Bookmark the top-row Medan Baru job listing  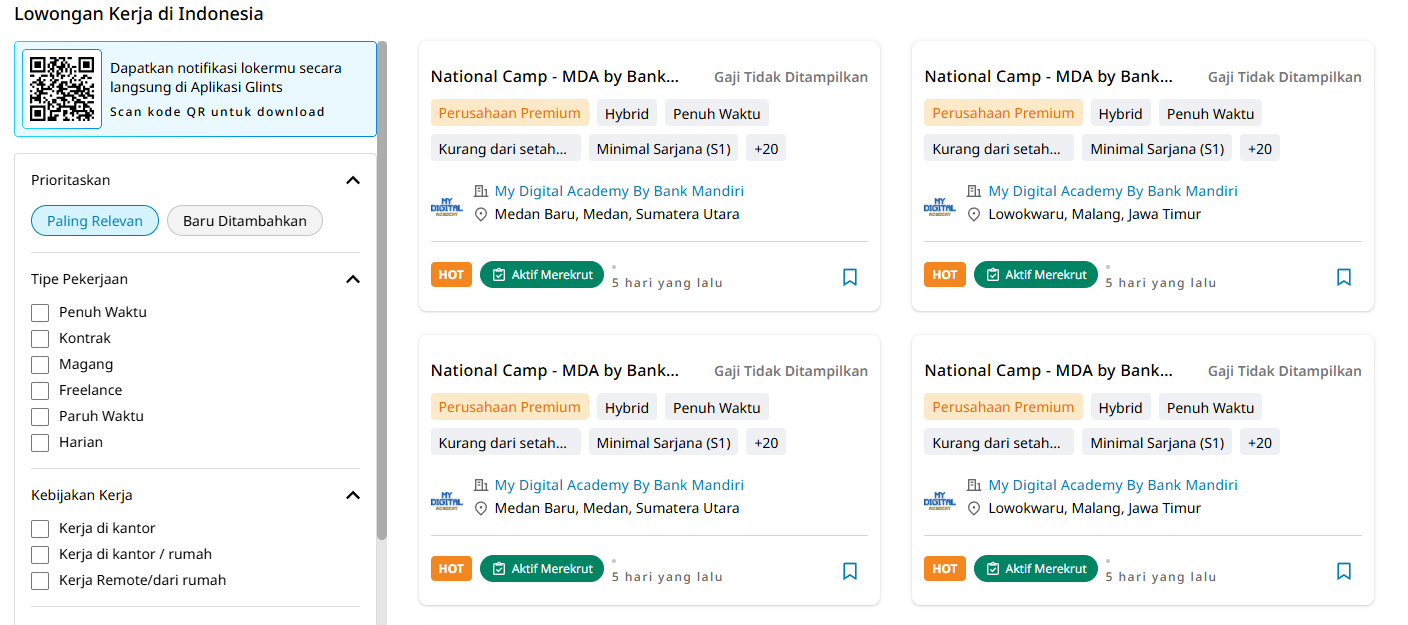[x=850, y=277]
